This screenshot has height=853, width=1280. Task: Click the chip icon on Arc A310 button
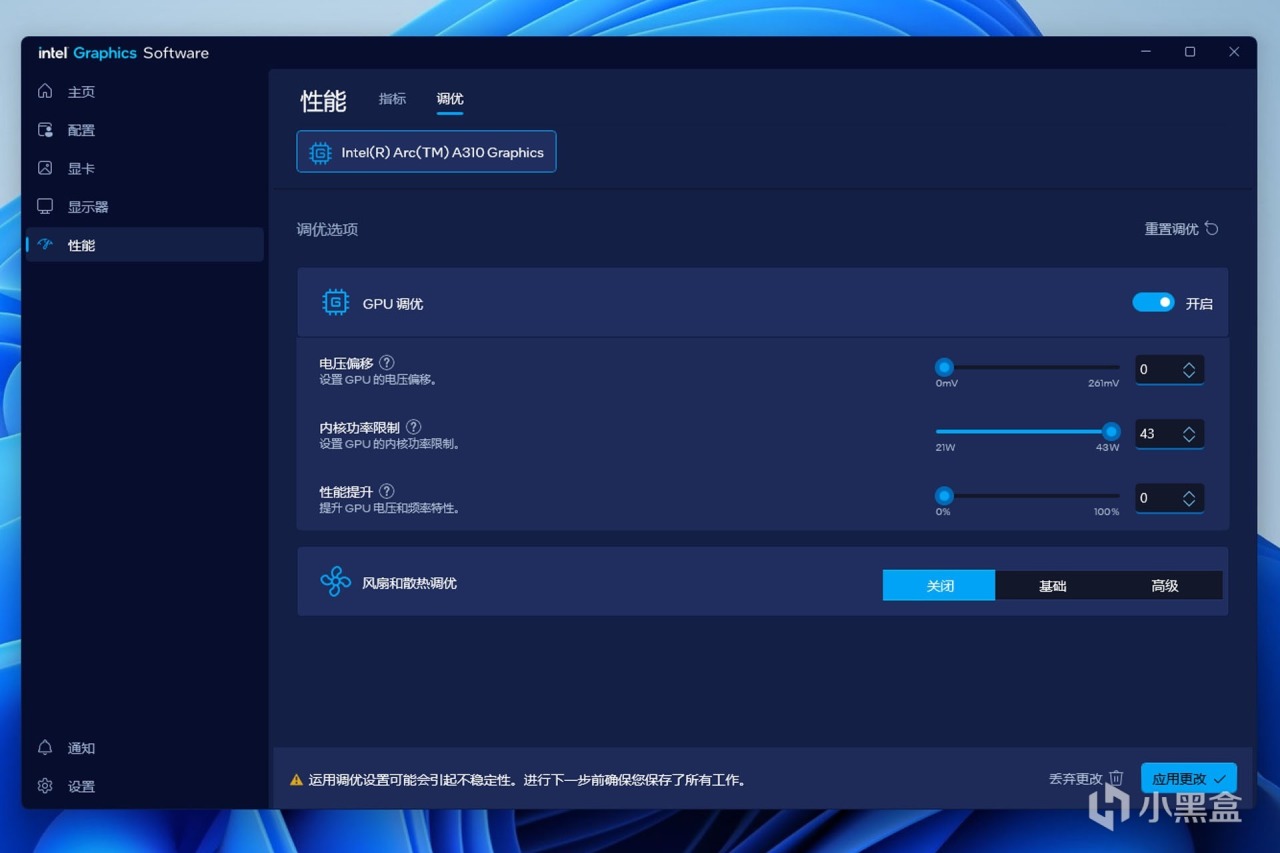(x=320, y=153)
